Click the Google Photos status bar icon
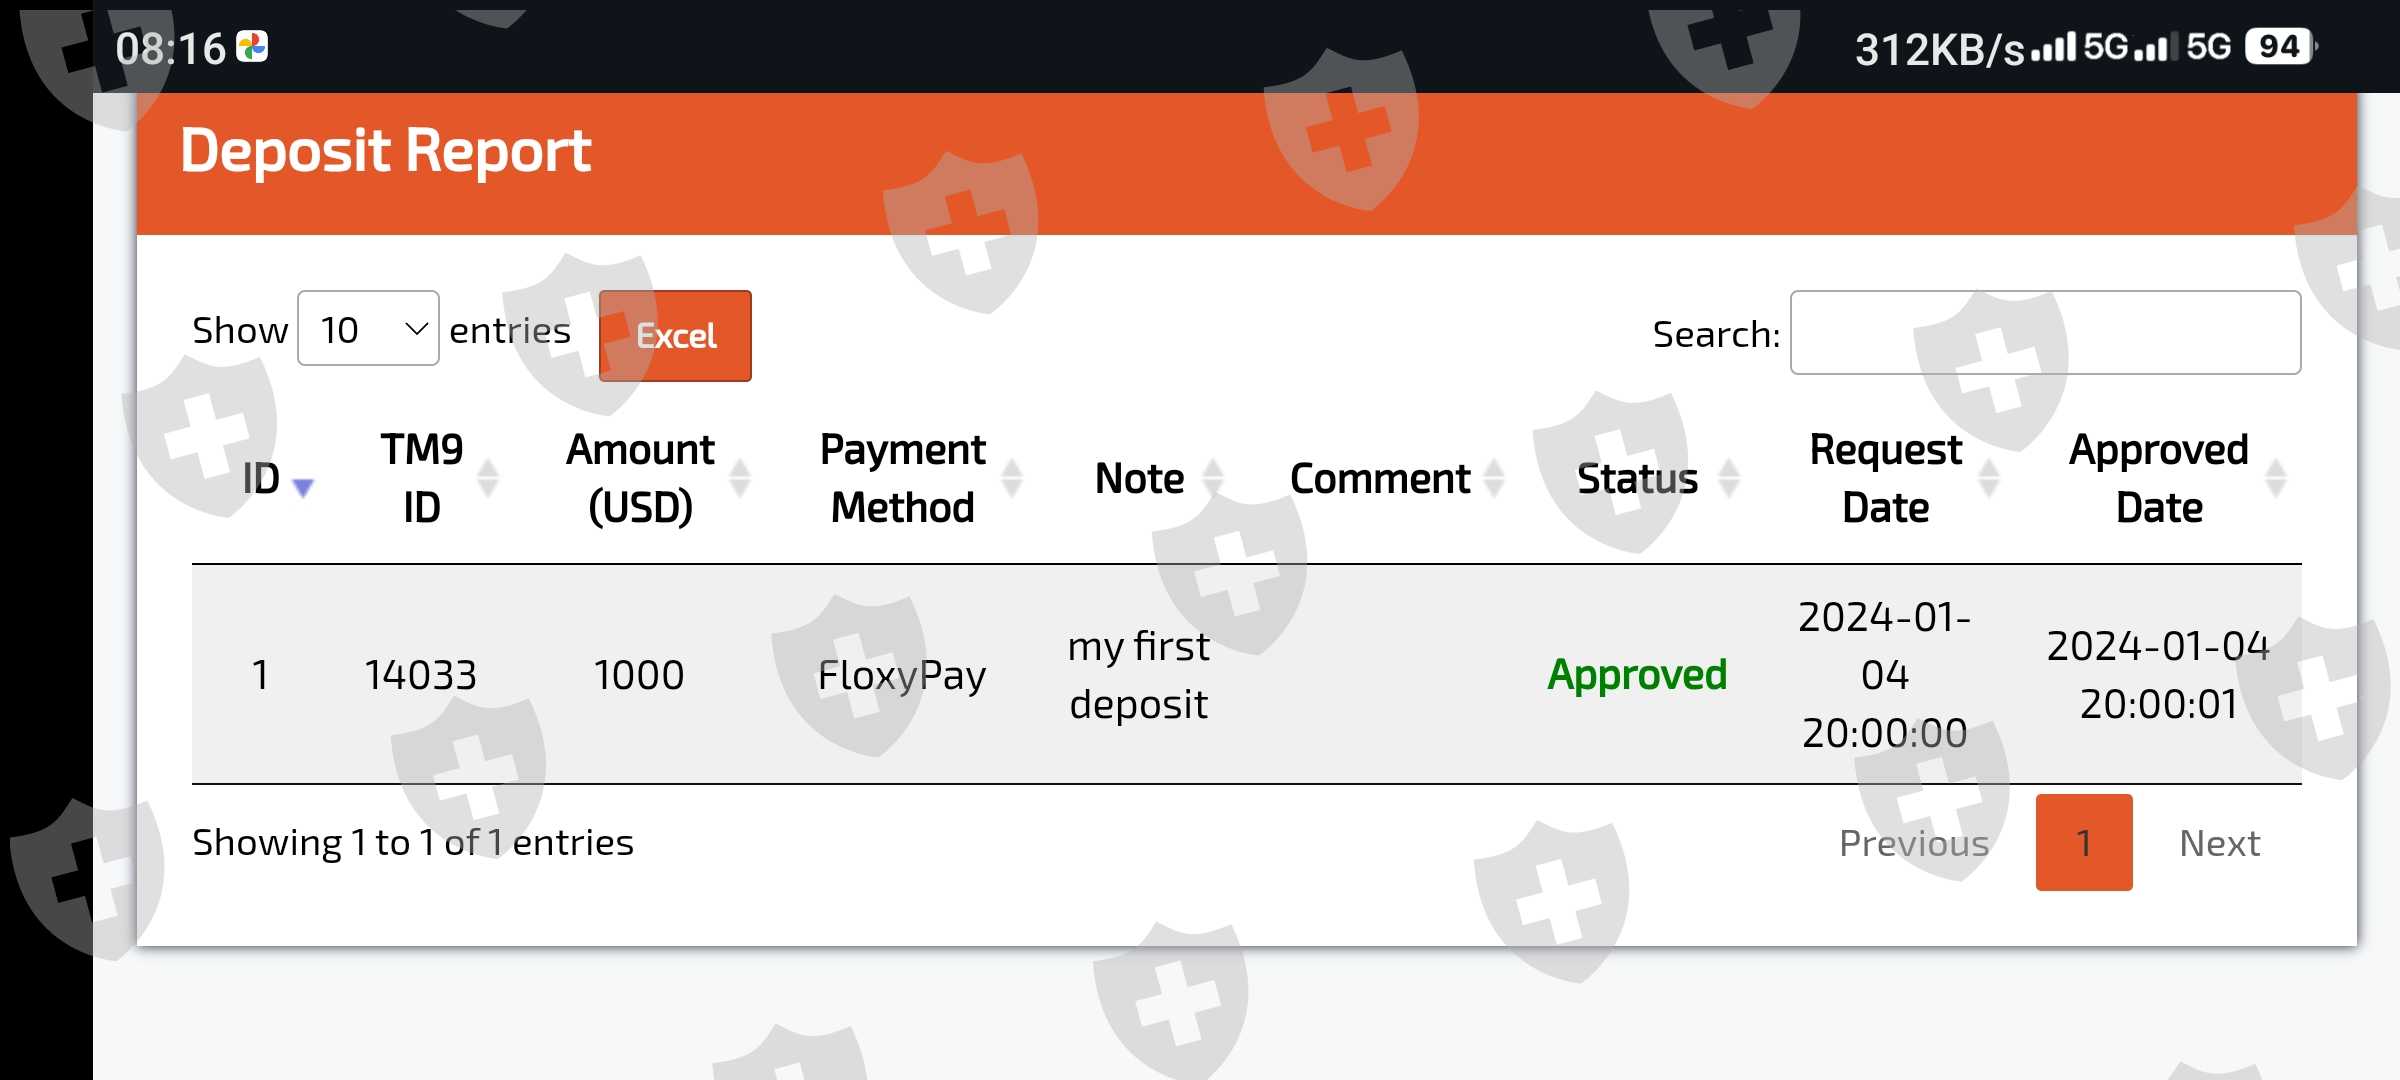2400x1080 pixels. pyautogui.click(x=252, y=47)
